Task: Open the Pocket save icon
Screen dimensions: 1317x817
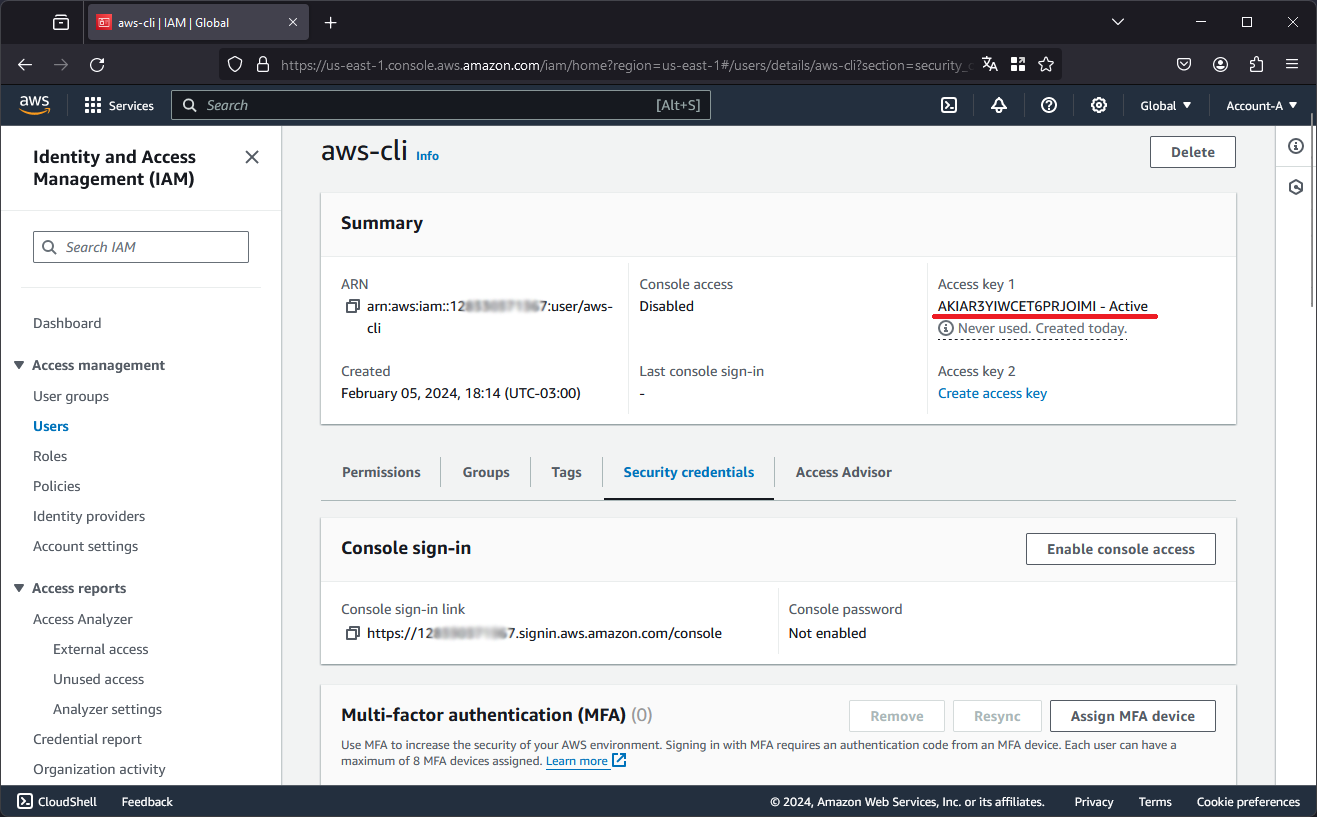Action: pyautogui.click(x=1184, y=64)
